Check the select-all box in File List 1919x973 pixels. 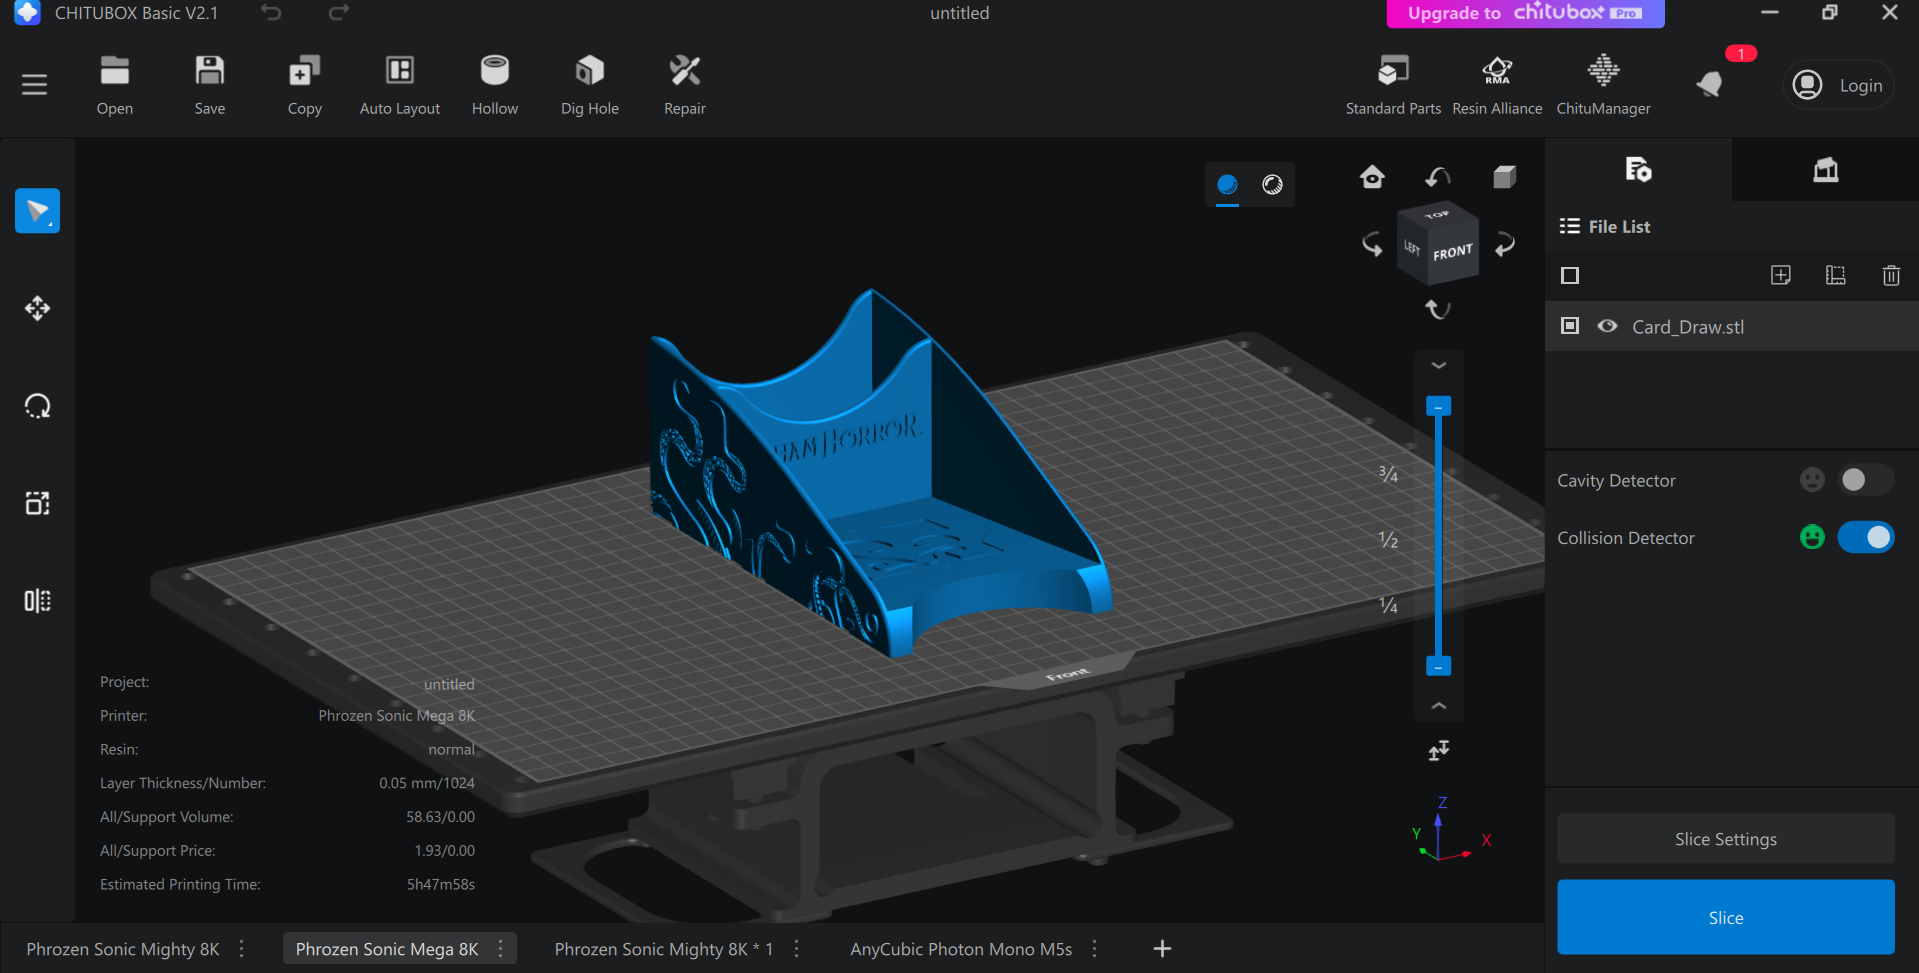pyautogui.click(x=1570, y=275)
